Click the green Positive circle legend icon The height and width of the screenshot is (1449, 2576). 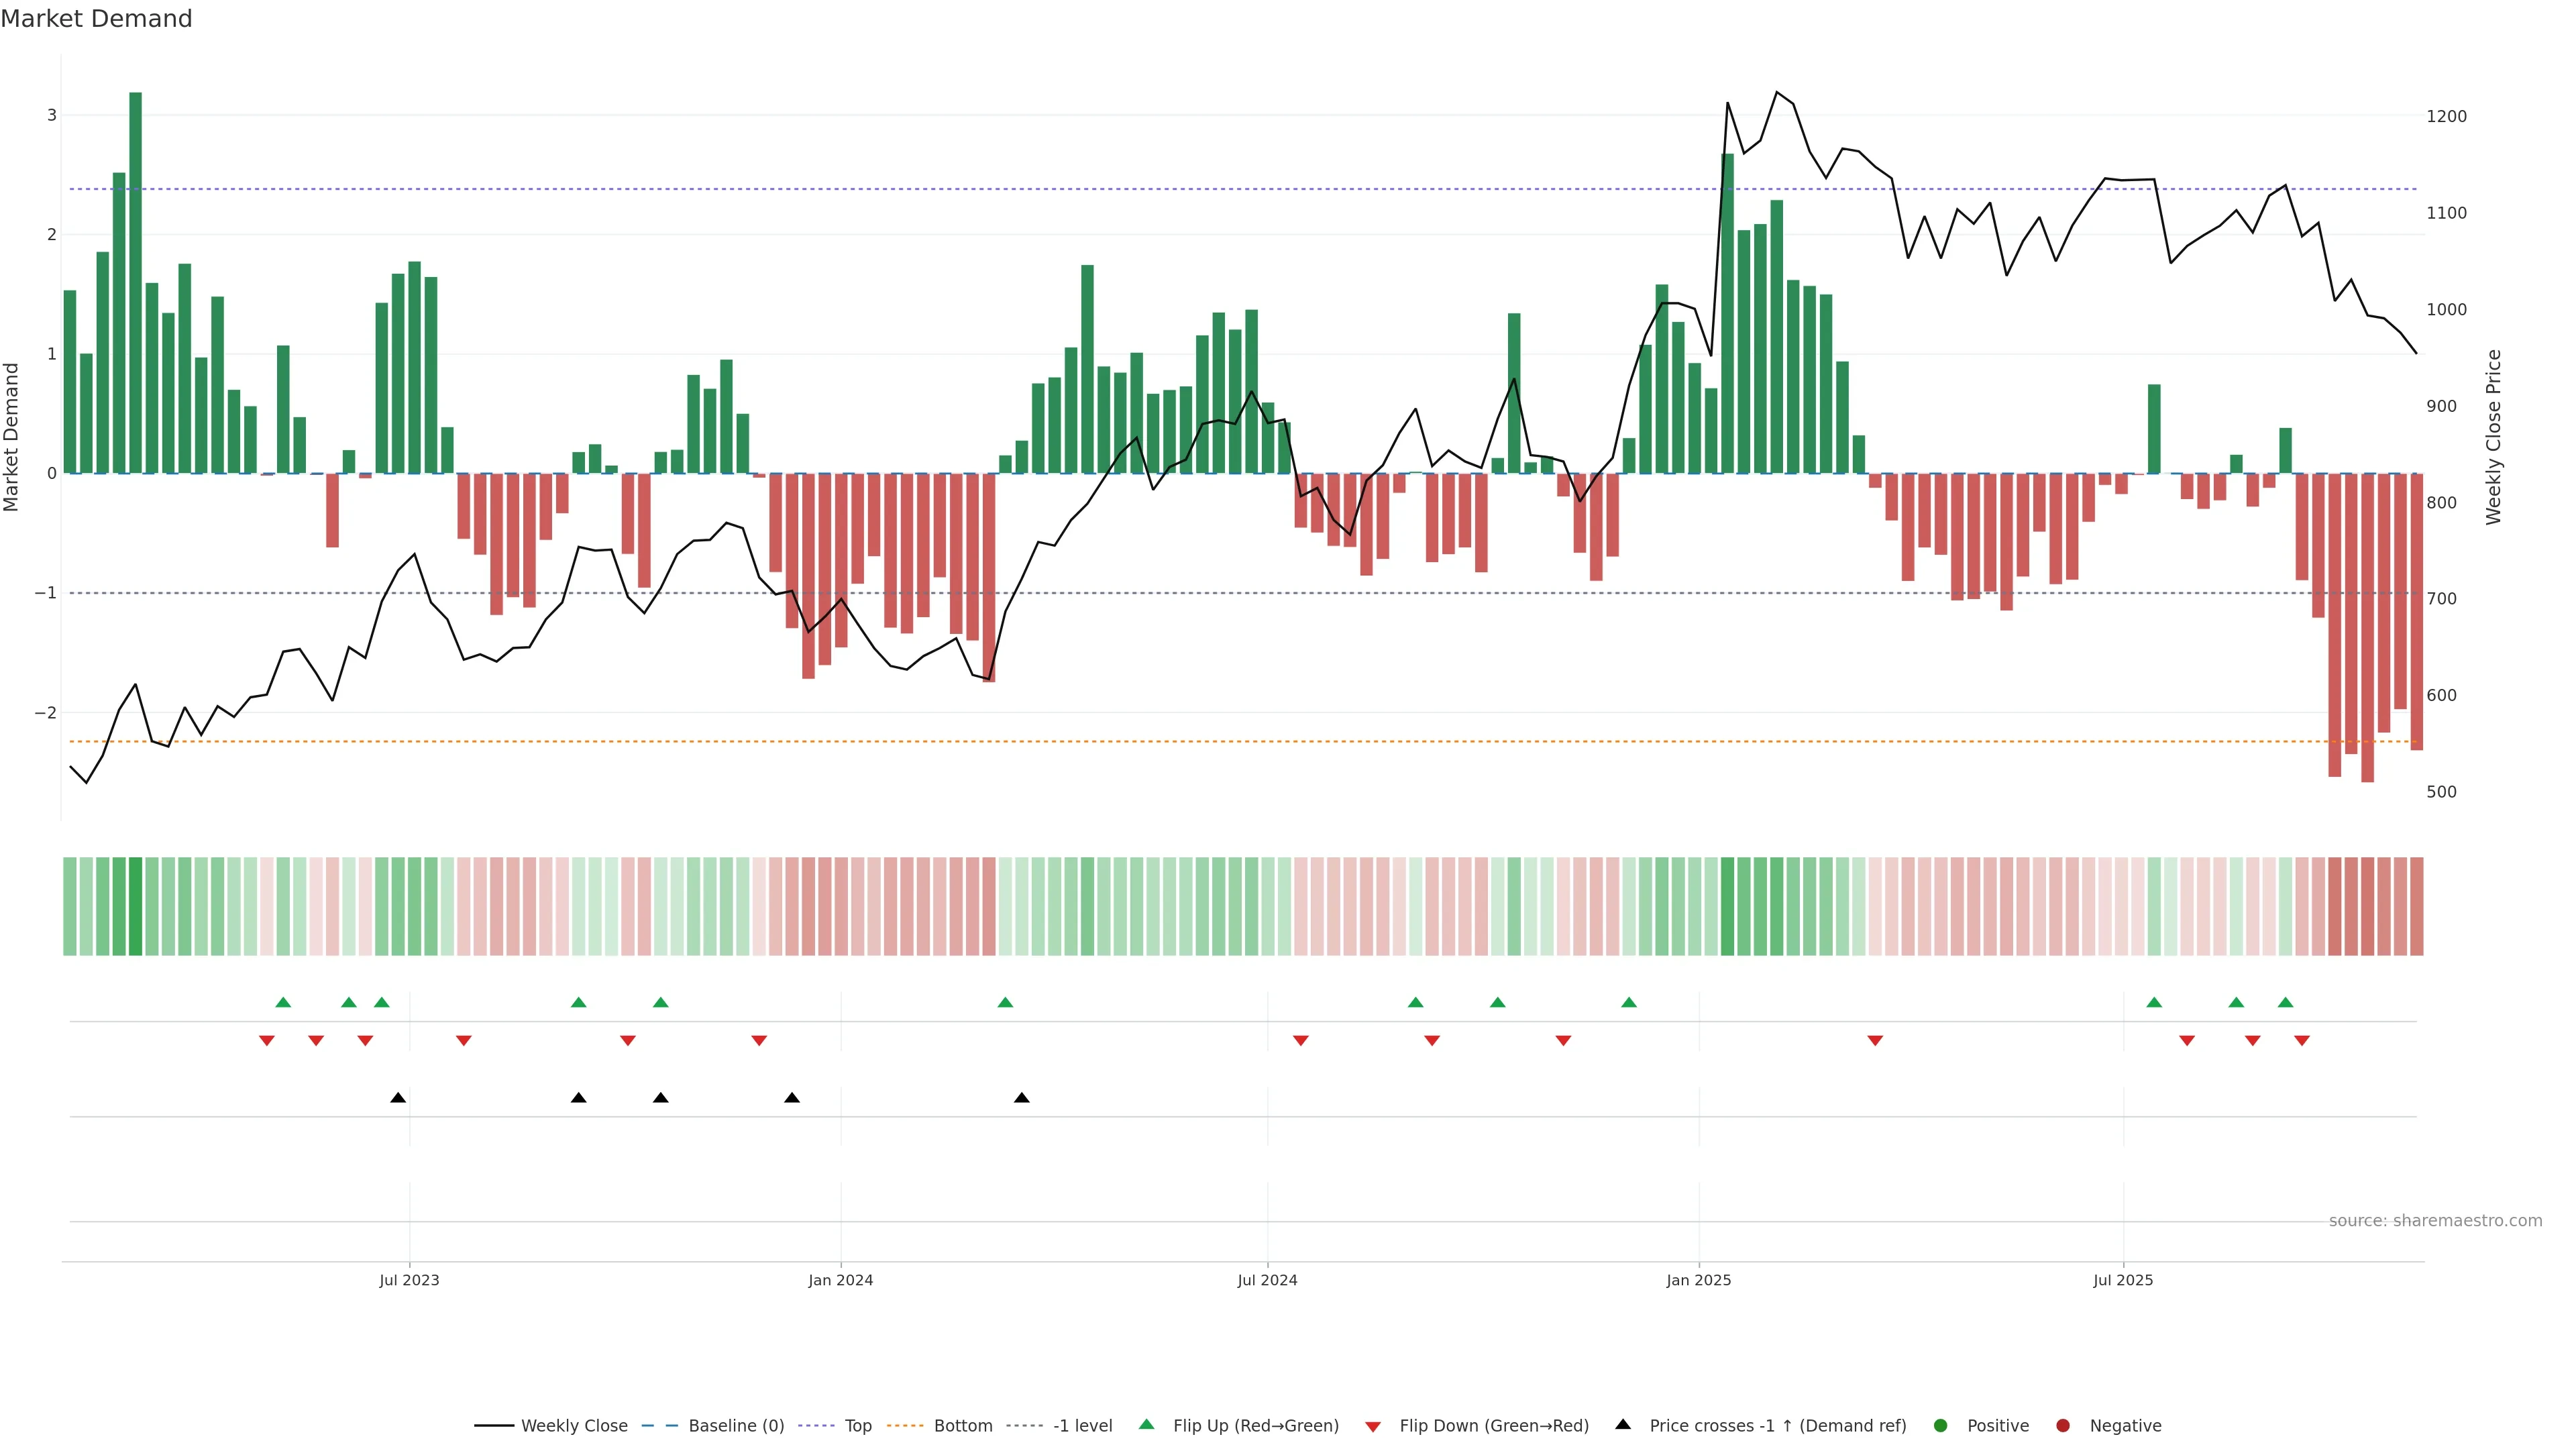[x=1941, y=1425]
